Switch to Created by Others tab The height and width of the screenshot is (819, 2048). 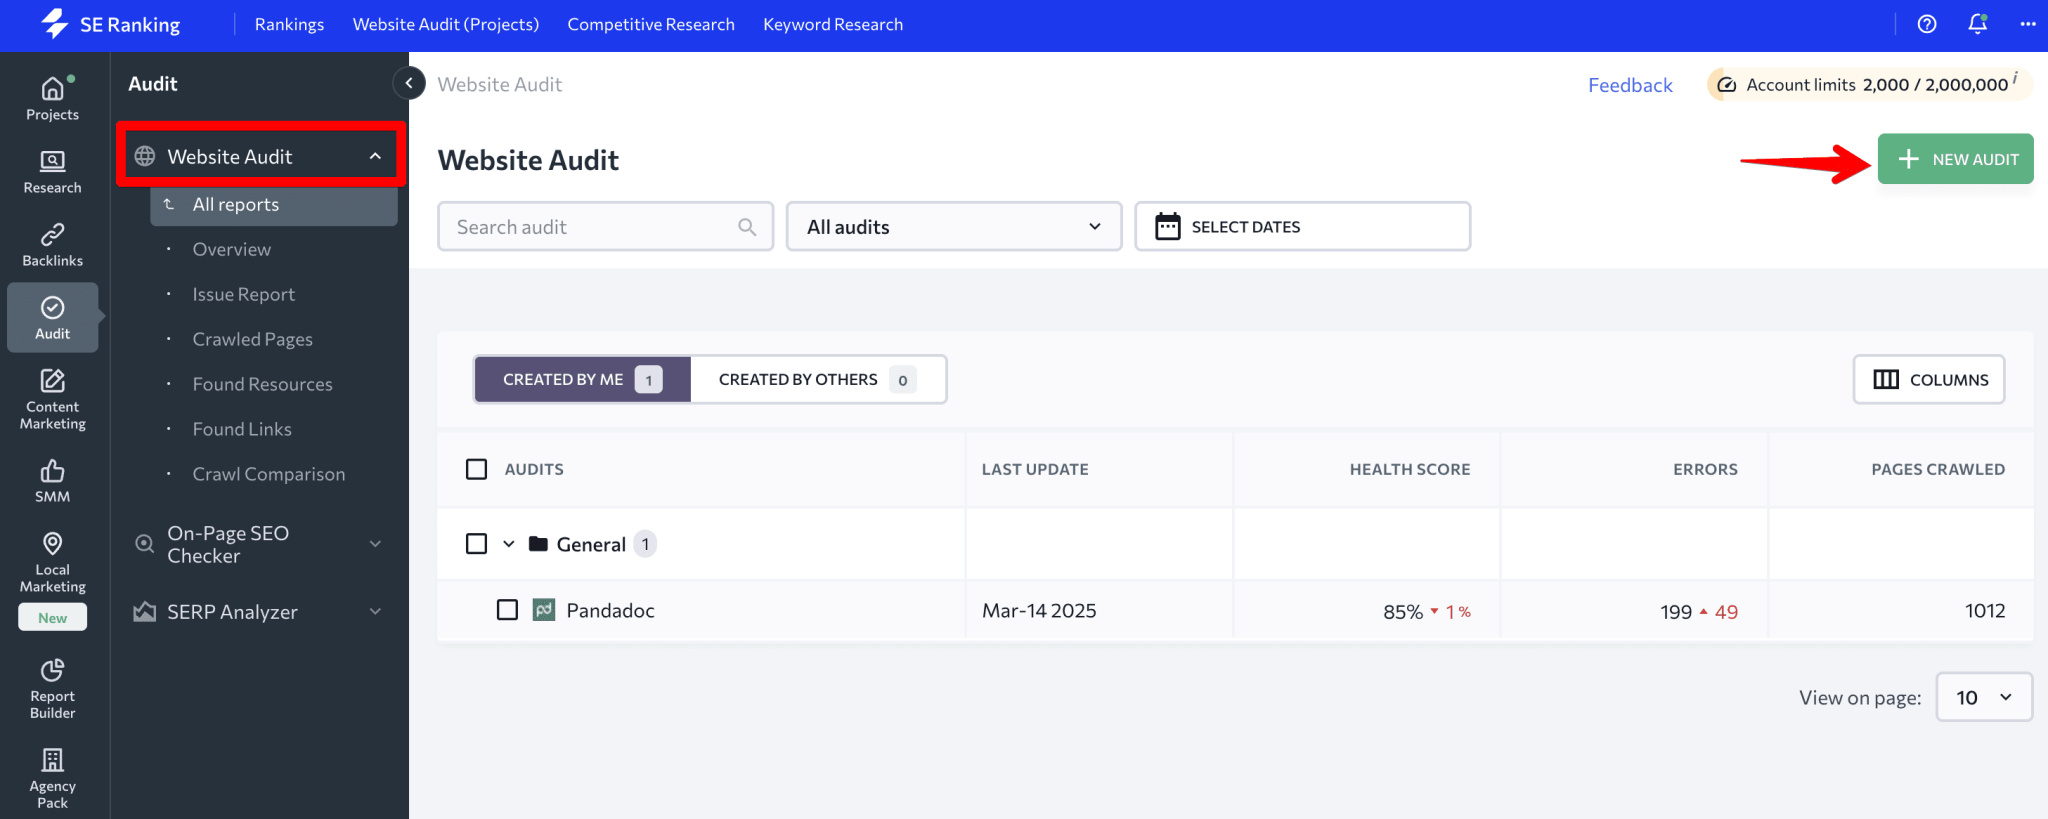(x=817, y=380)
